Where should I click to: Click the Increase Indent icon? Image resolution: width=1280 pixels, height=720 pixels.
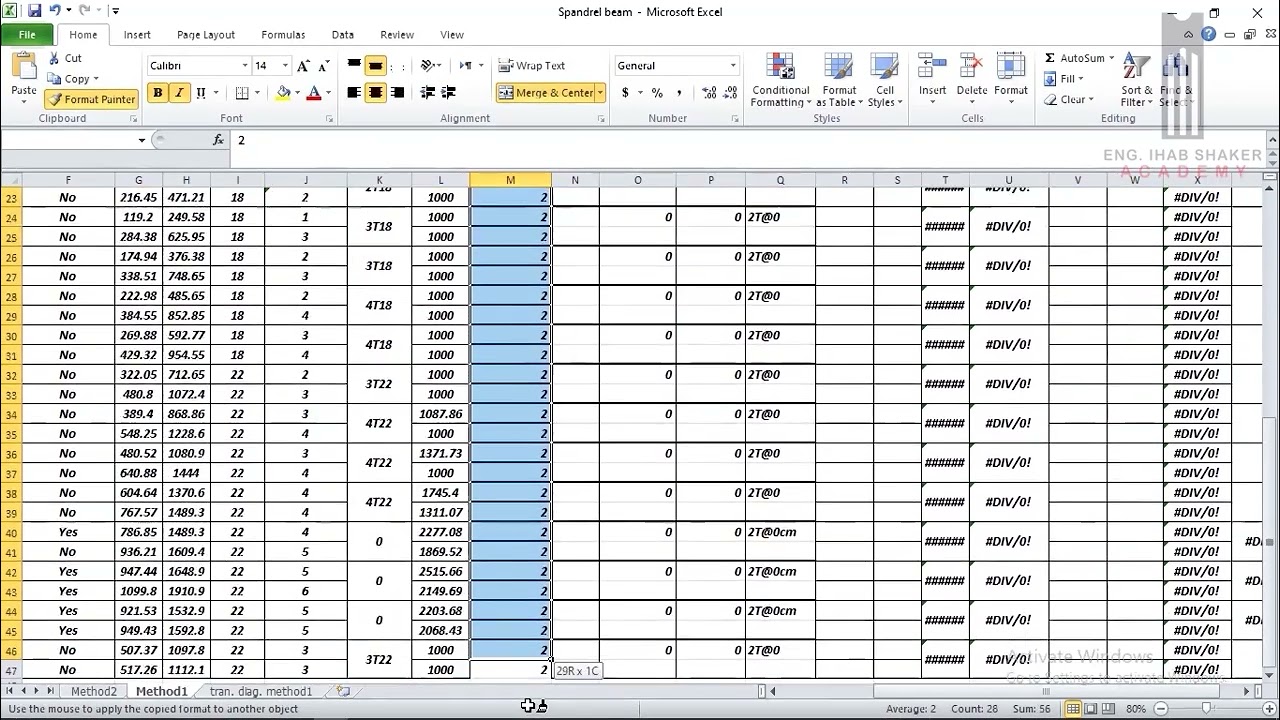[450, 93]
